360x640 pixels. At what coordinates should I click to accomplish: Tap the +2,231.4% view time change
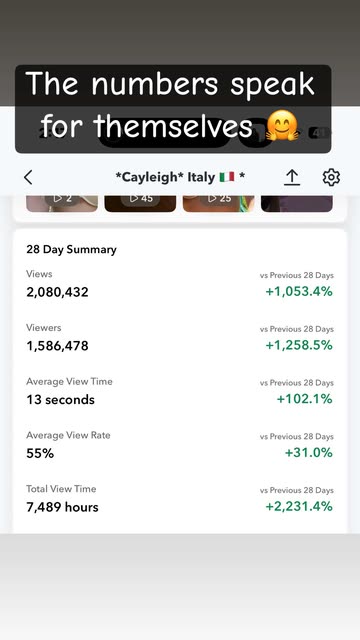point(299,507)
